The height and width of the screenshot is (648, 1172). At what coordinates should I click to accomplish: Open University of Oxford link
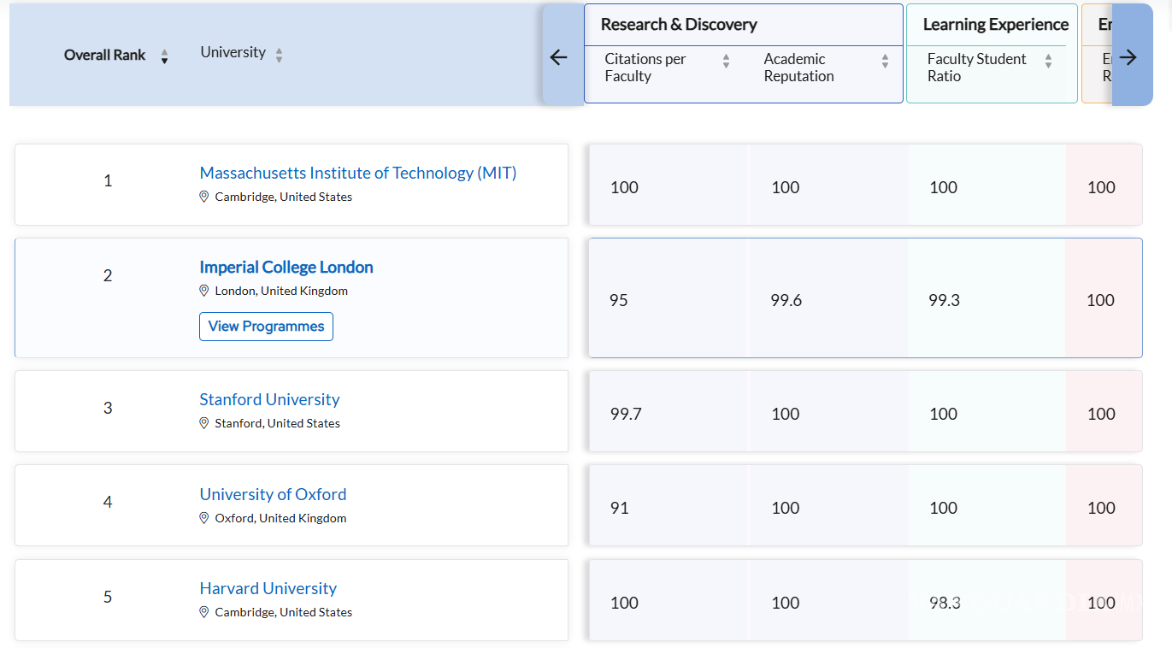coord(272,494)
